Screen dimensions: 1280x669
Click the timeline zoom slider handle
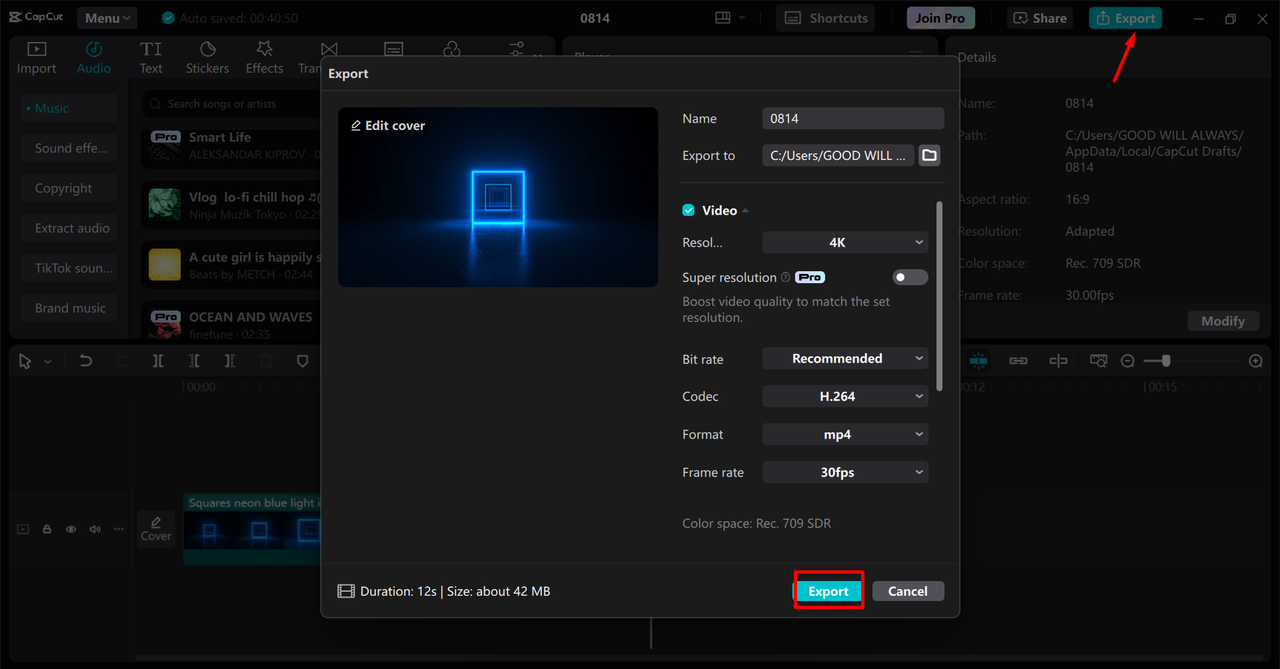[1166, 361]
